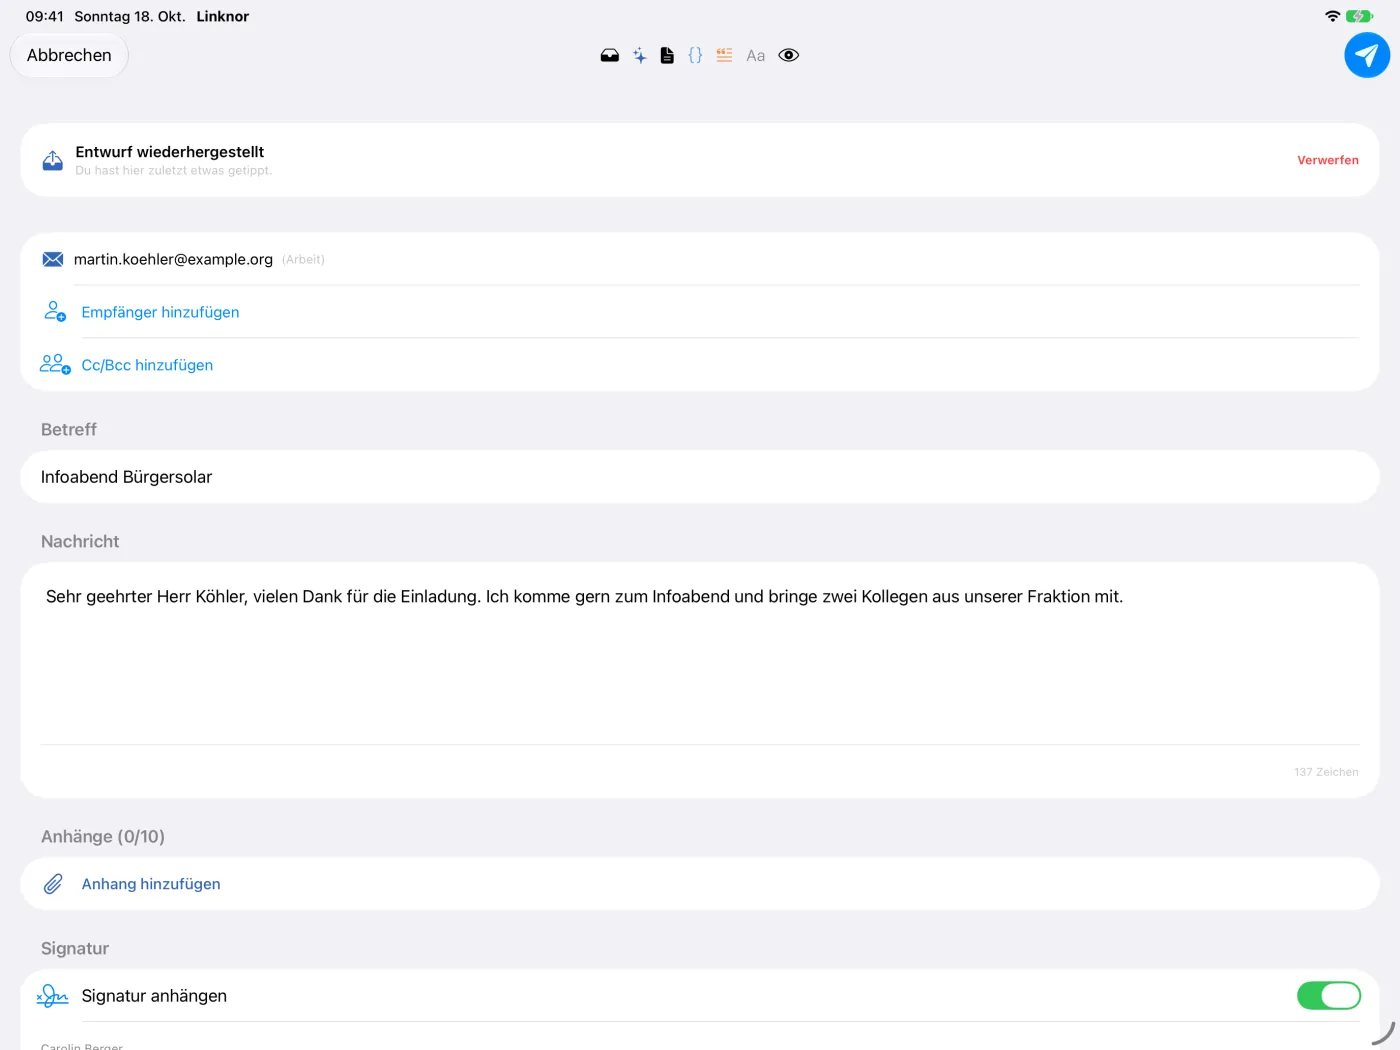Tap the clock showing 09:41
Viewport: 1400px width, 1050px height.
pos(44,16)
